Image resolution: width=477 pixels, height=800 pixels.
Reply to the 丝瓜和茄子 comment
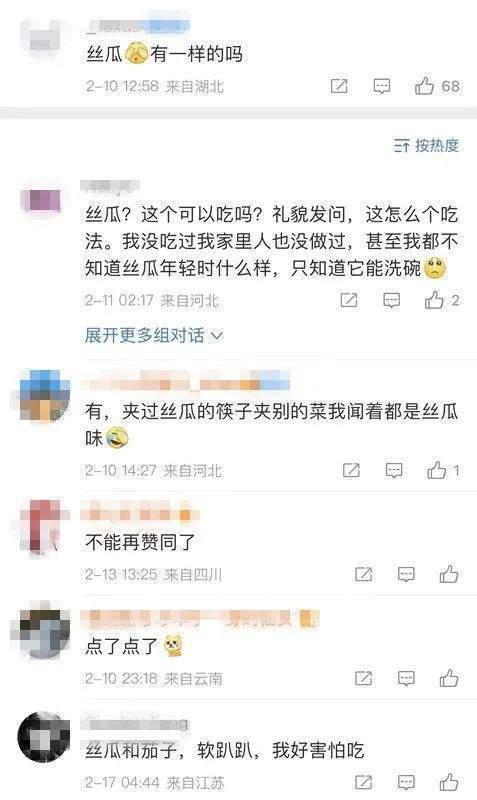click(x=406, y=782)
